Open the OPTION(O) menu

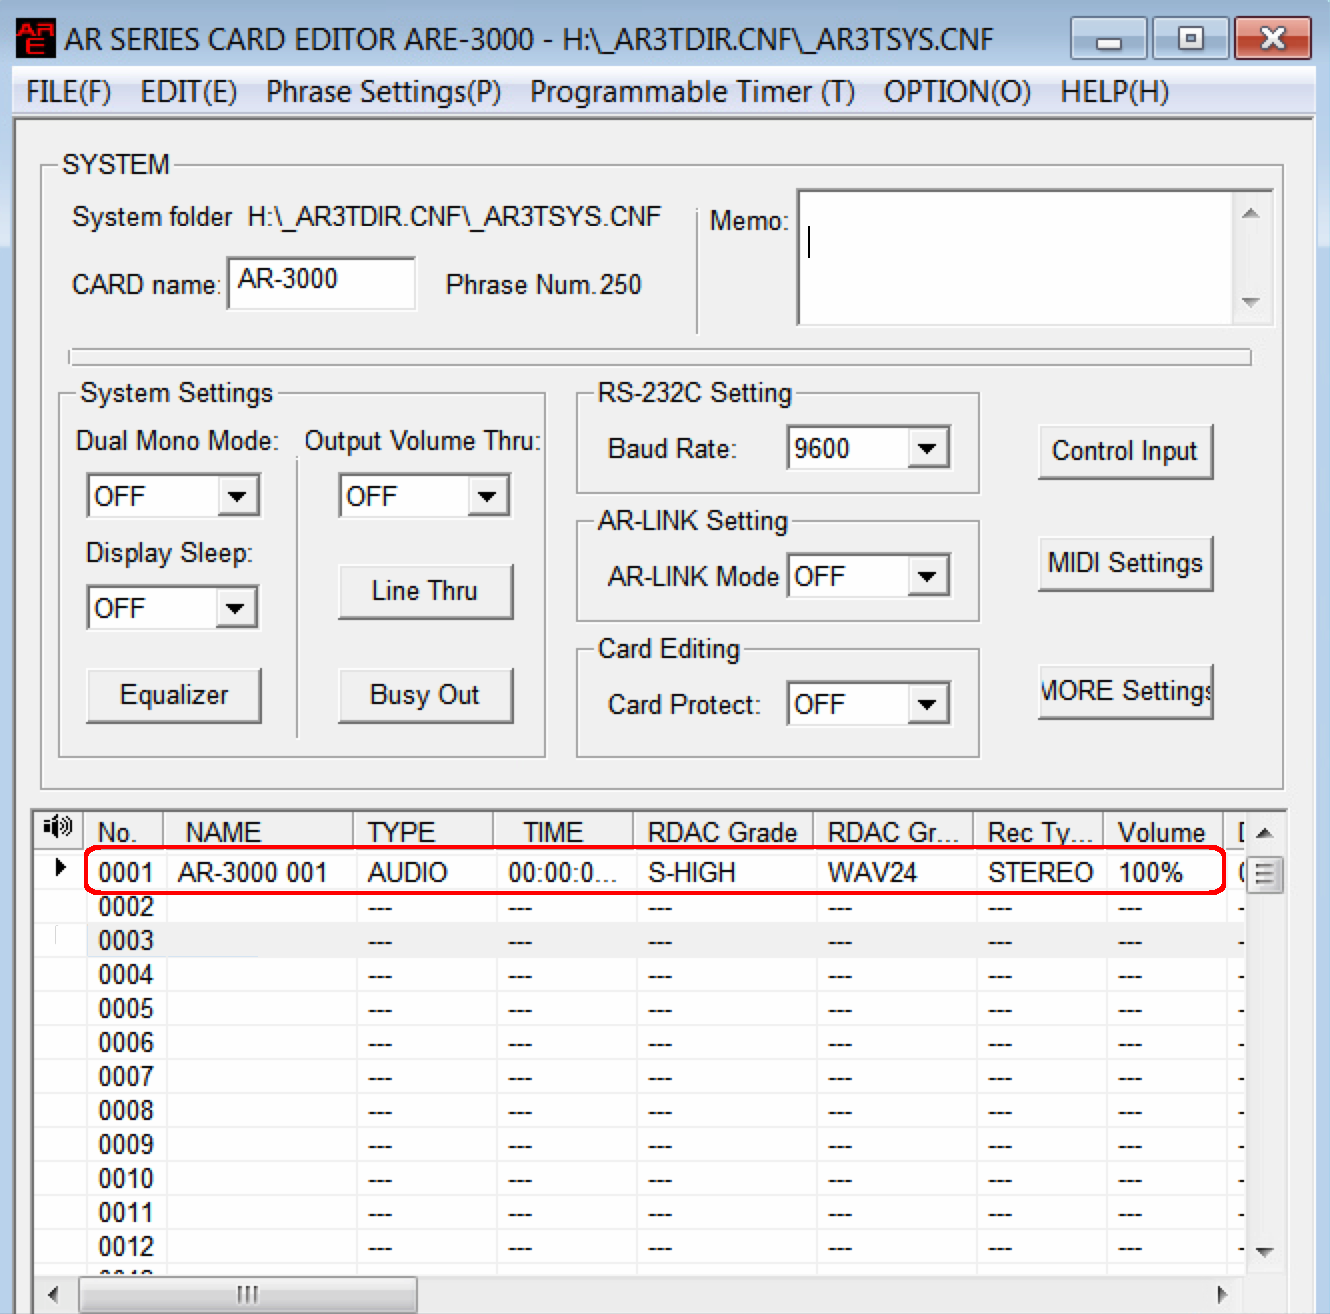957,92
